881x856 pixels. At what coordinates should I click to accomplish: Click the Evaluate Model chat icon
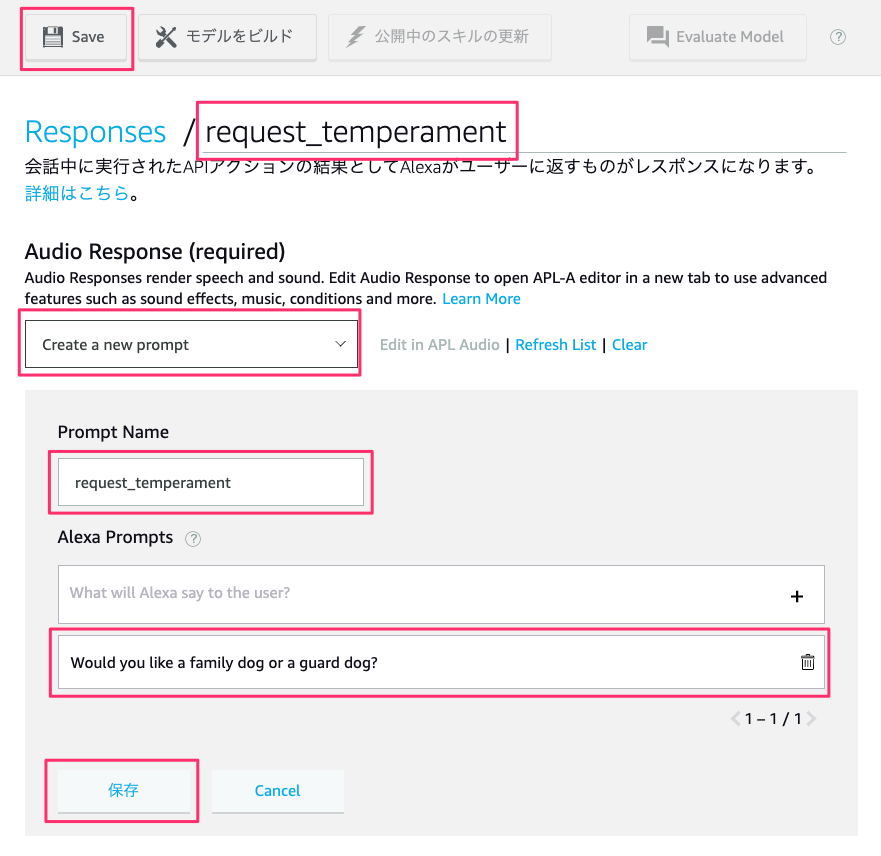tap(657, 37)
